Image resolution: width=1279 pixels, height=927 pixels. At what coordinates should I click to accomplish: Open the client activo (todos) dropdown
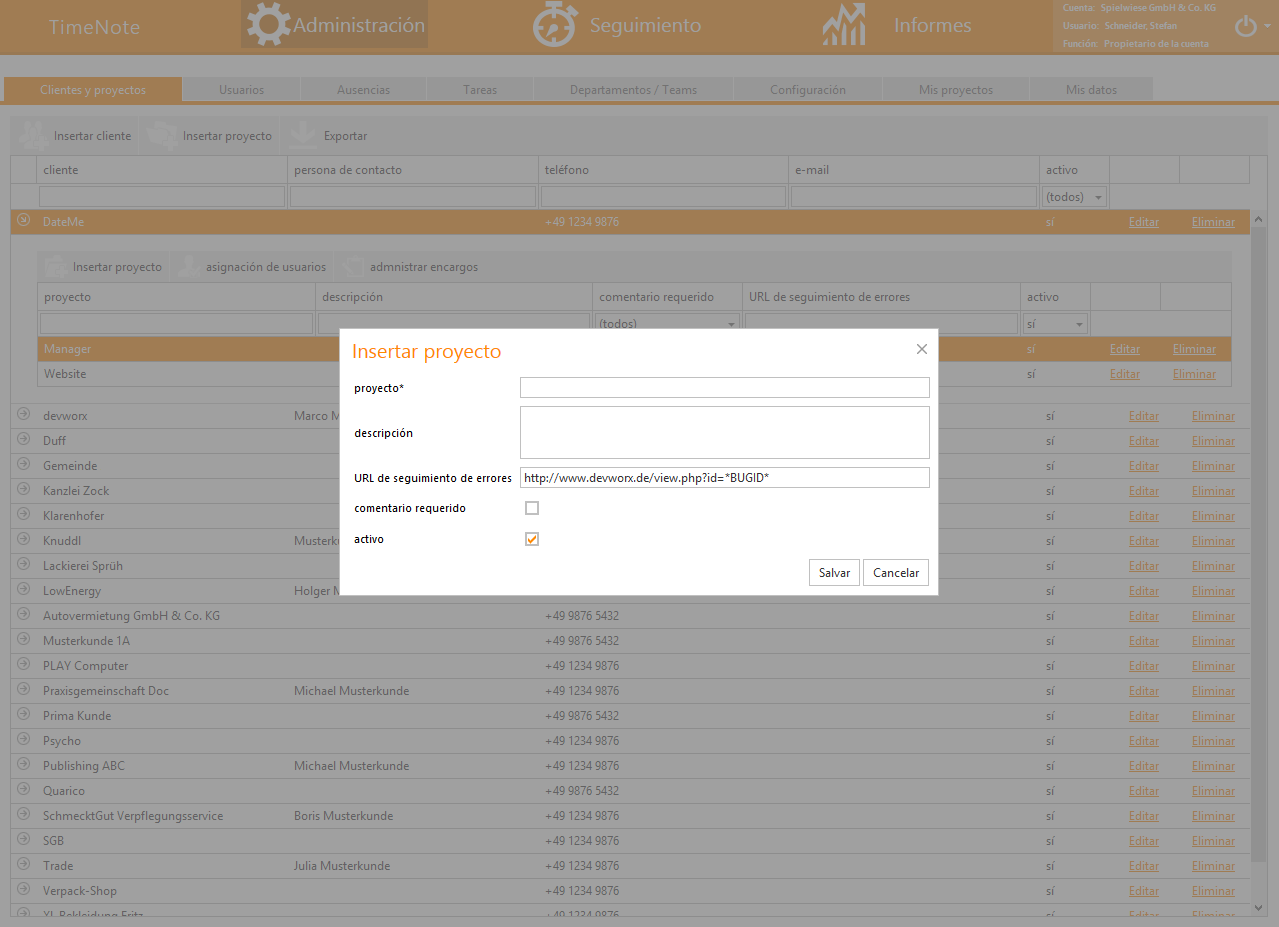click(1074, 197)
